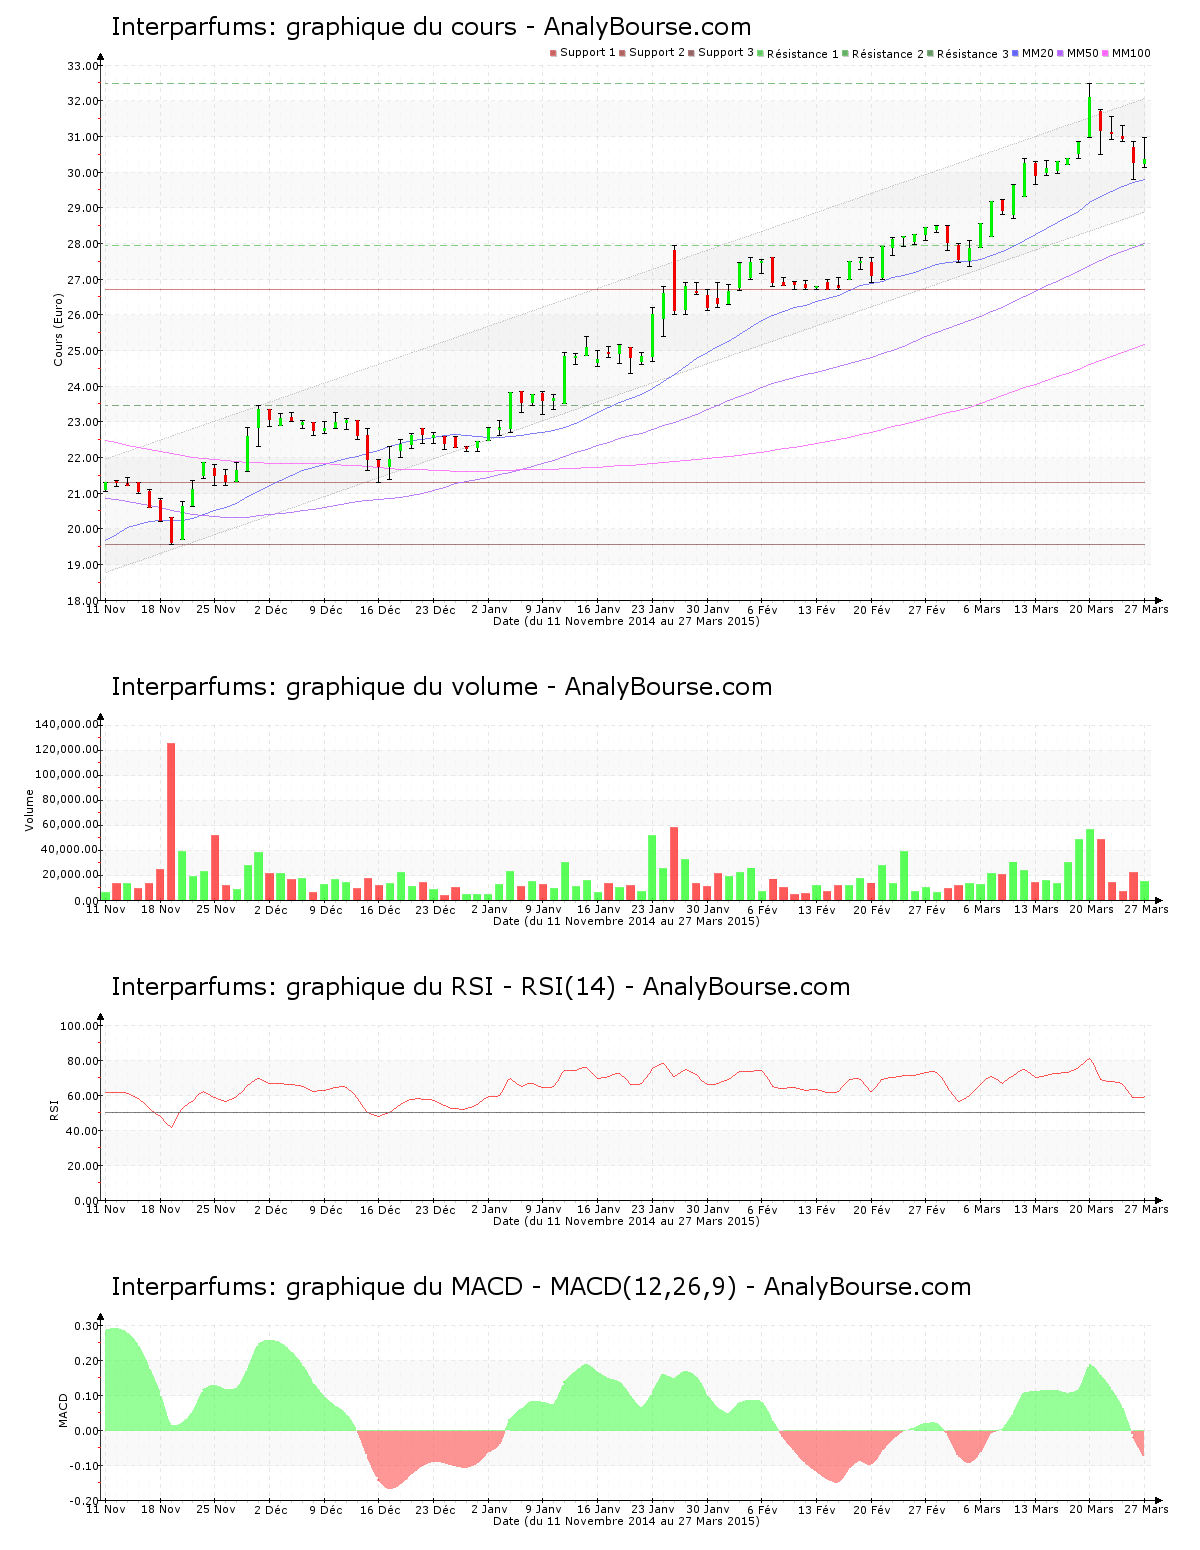Click the '26.00' value on the price axis
1200x1550 pixels.
(83, 315)
